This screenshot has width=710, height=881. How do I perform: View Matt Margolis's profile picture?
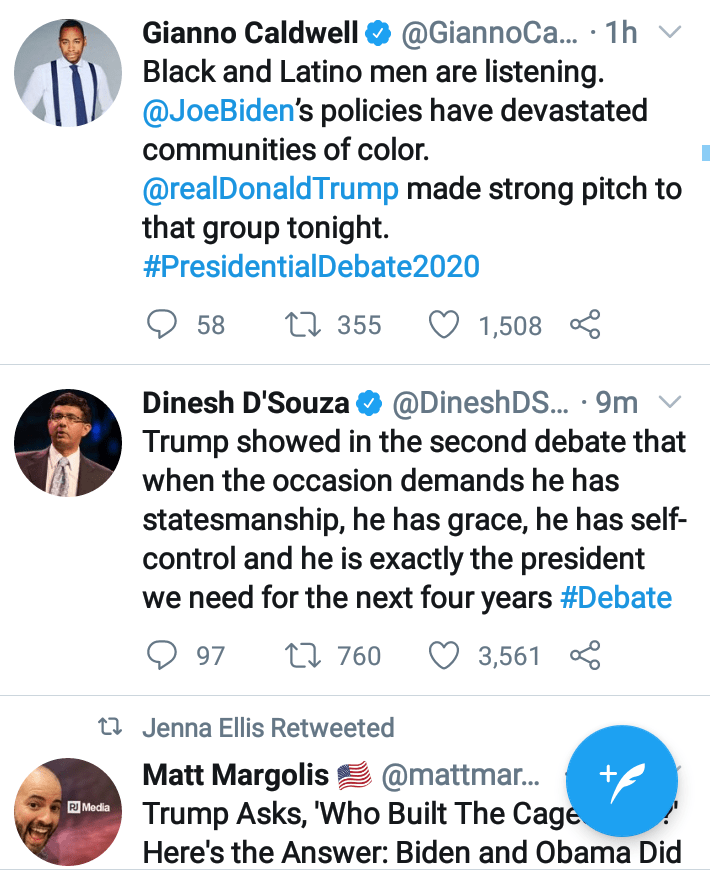(x=69, y=811)
